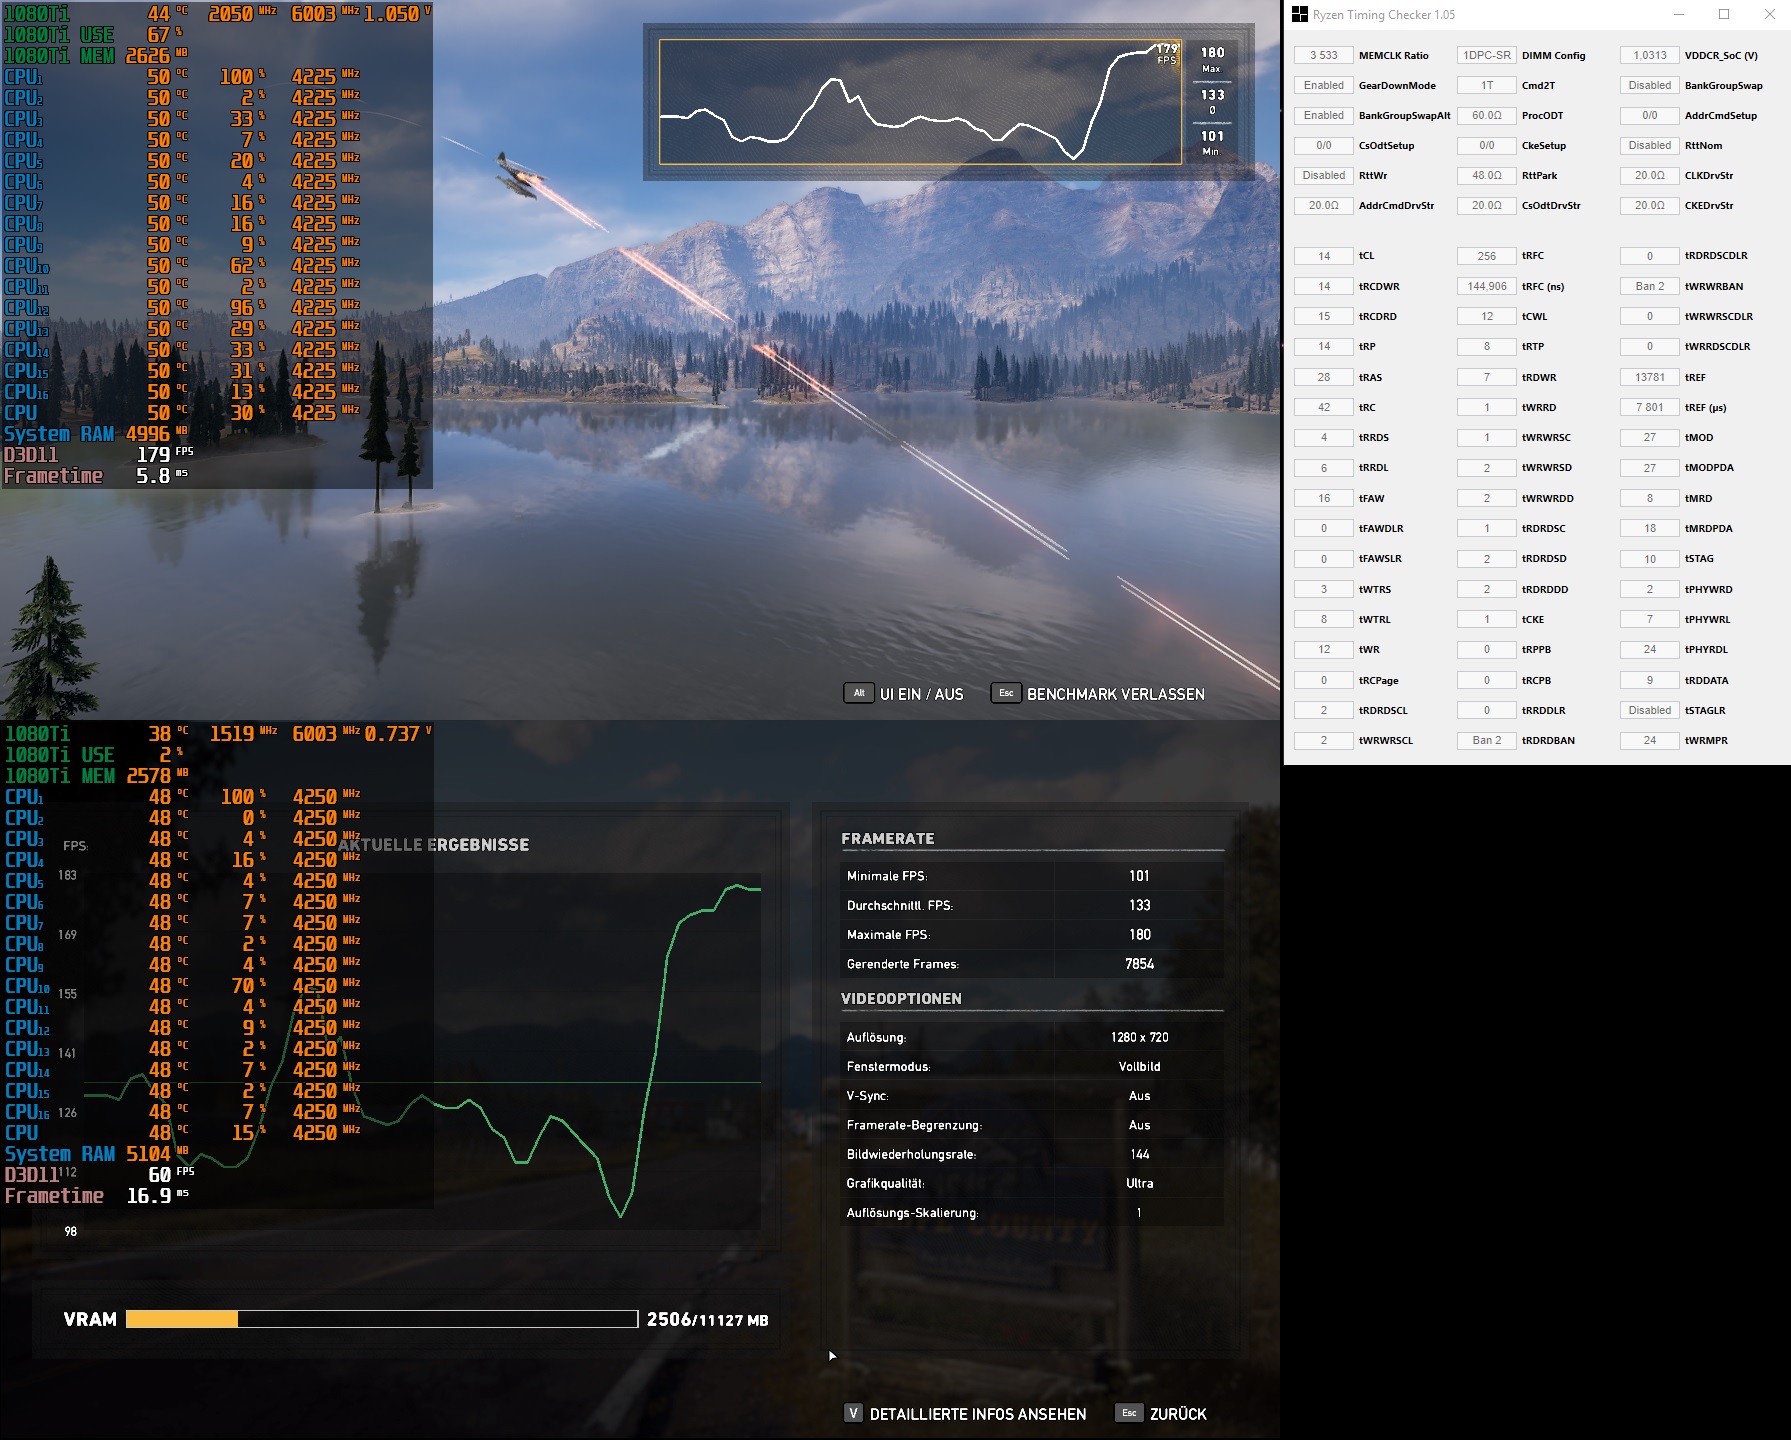Maximize the Ryzen Timing Checker window
This screenshot has width=1791, height=1440.
pos(1724,14)
